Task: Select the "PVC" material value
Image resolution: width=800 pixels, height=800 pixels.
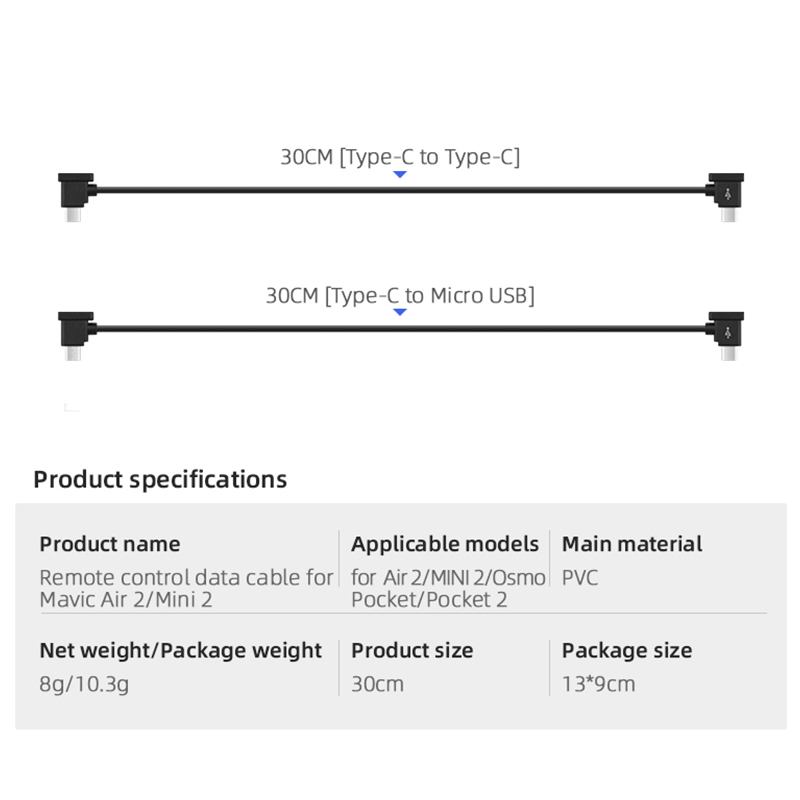Action: (x=580, y=577)
